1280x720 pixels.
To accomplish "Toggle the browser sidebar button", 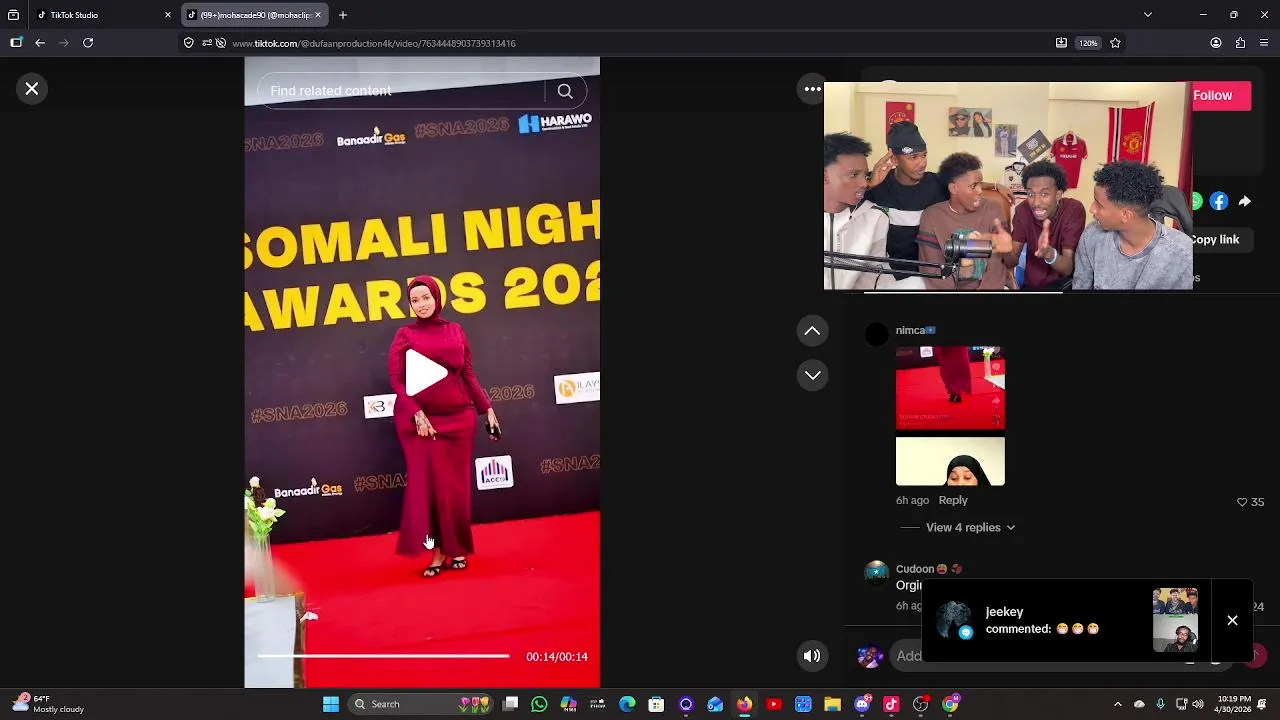I will [16, 43].
